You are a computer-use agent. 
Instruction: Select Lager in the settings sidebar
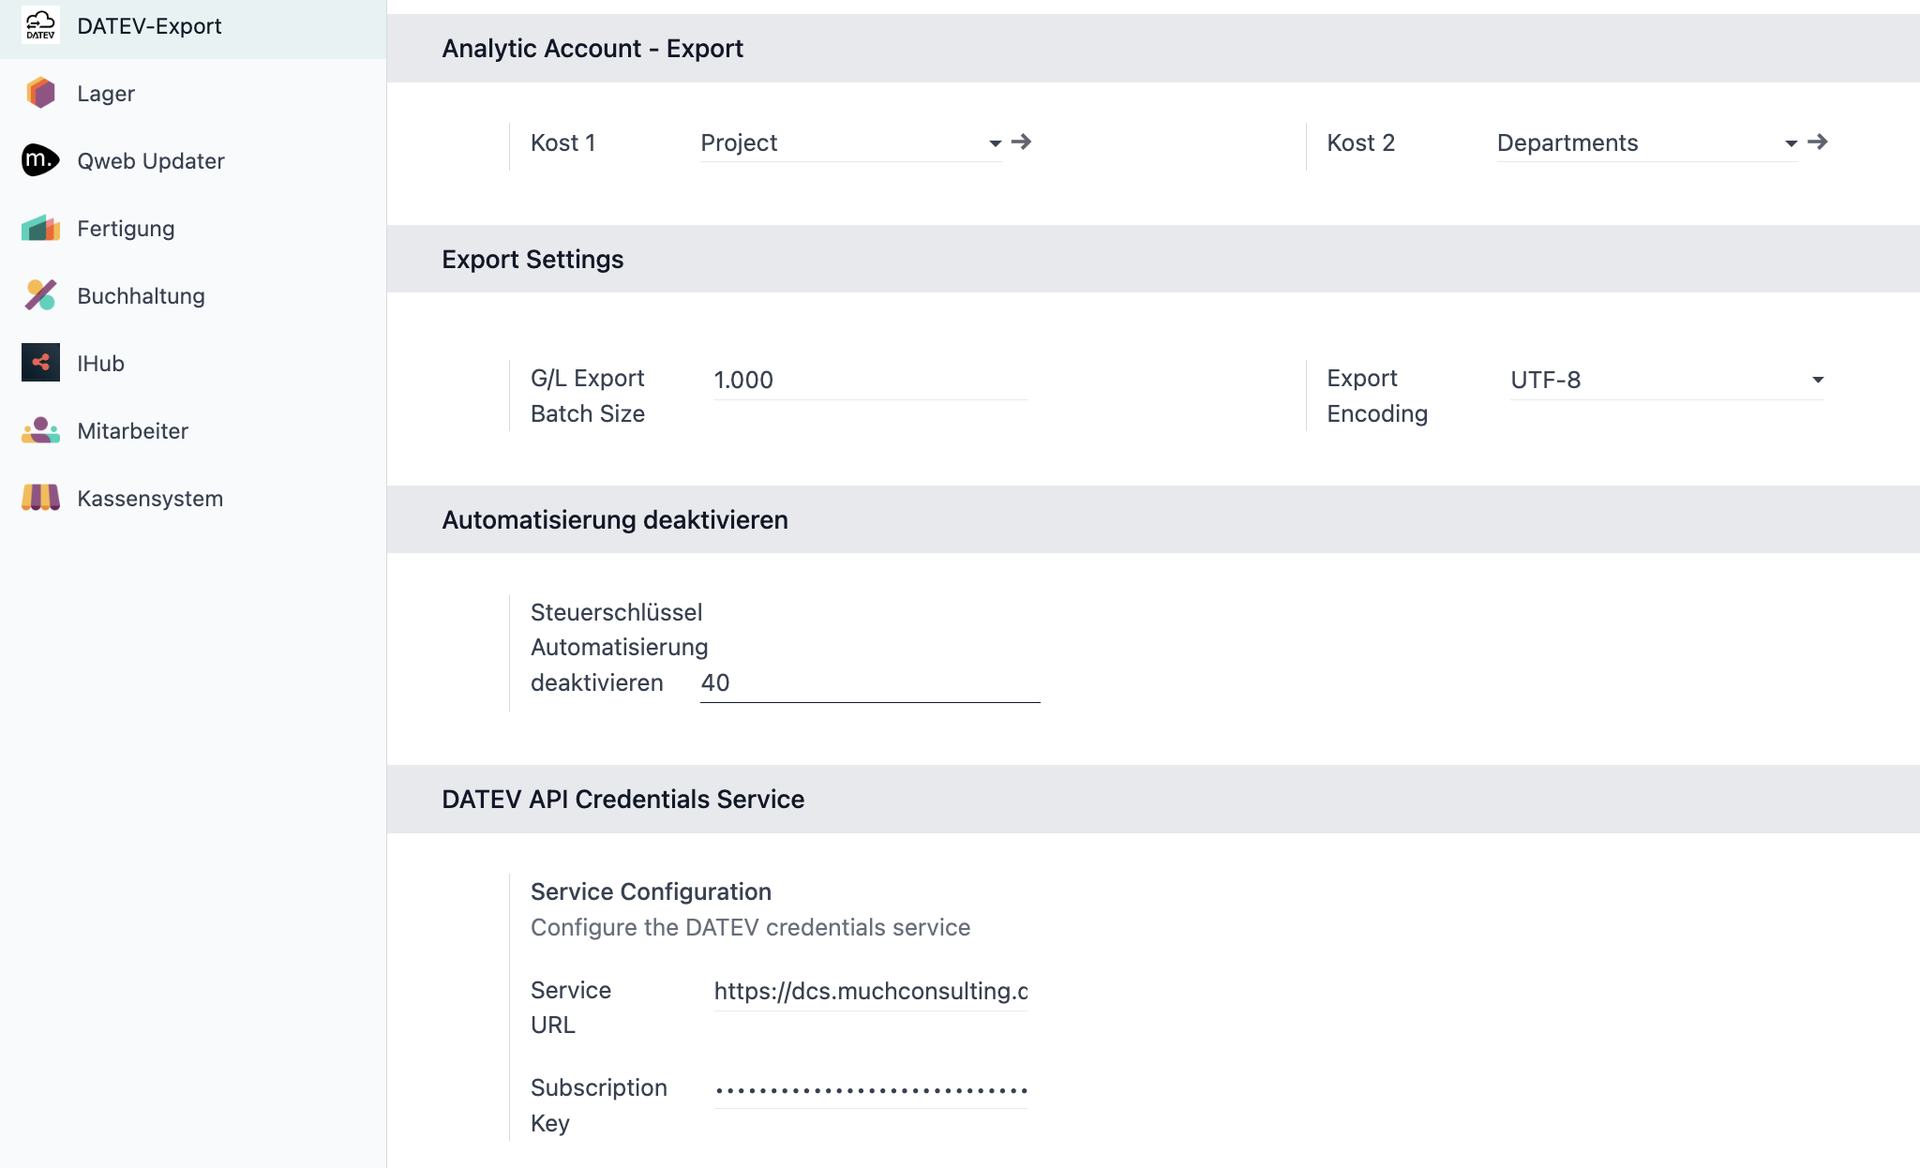(x=193, y=93)
